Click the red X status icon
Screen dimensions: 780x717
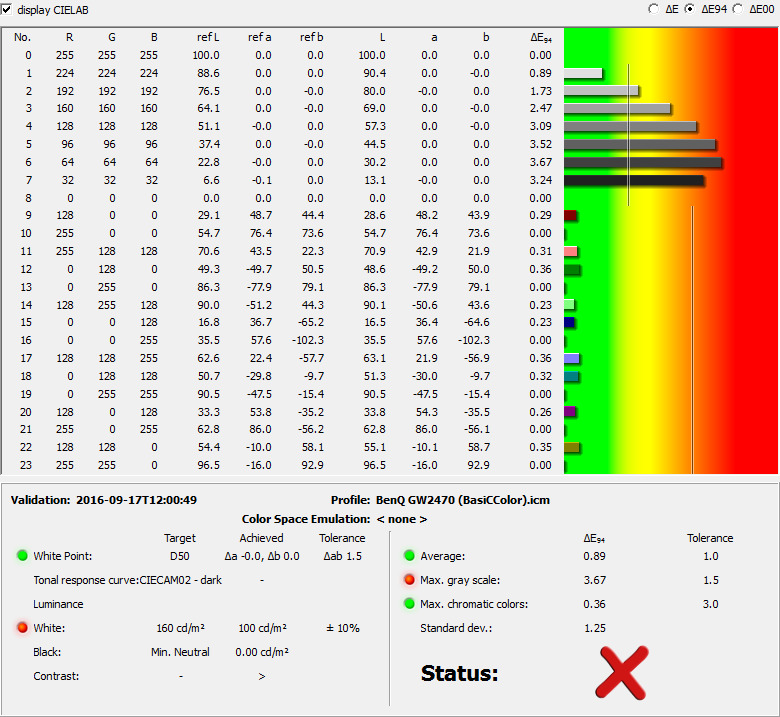[622, 673]
